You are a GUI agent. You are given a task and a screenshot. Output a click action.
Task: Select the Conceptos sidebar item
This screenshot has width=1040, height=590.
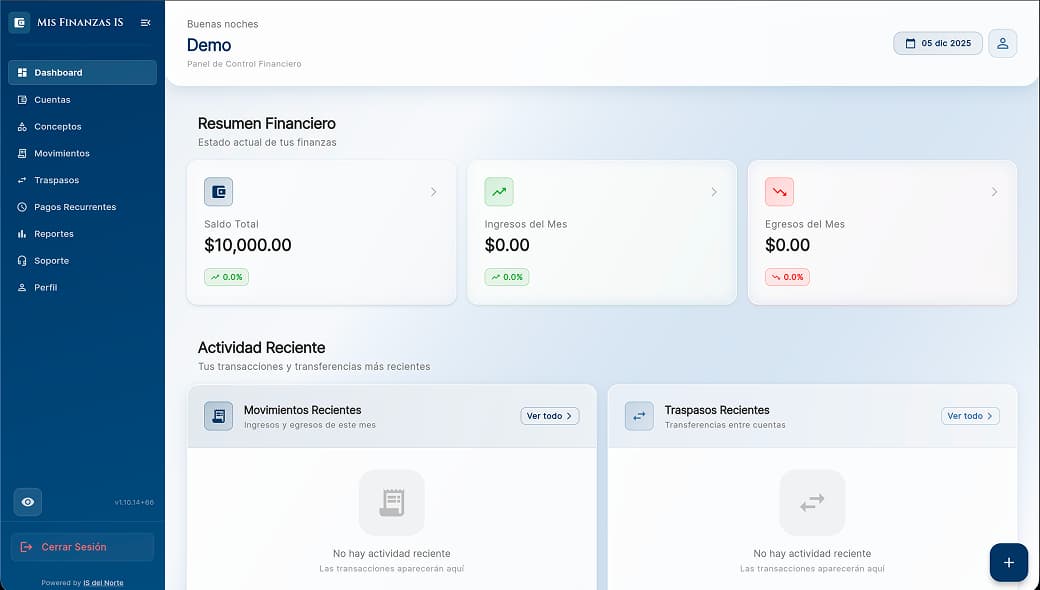click(x=55, y=126)
